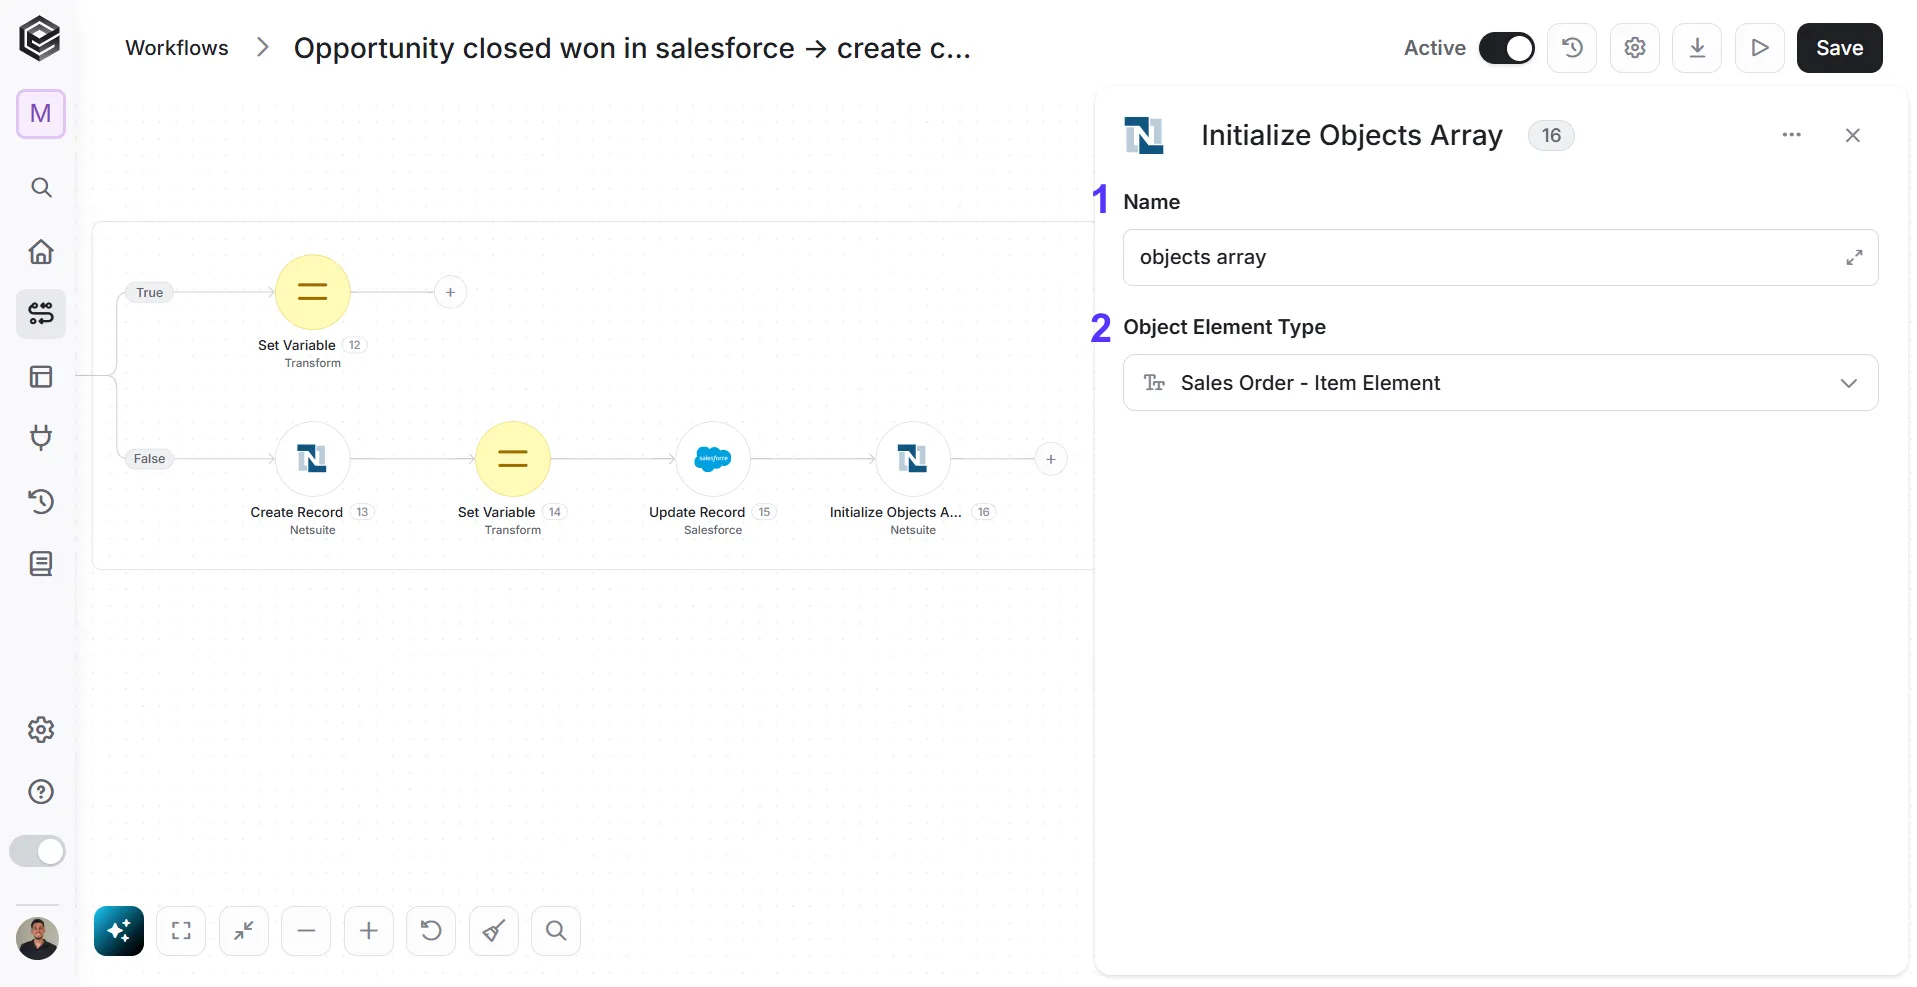This screenshot has height=987, width=1917.
Task: Toggle the Active workflow switch
Action: coord(1506,48)
